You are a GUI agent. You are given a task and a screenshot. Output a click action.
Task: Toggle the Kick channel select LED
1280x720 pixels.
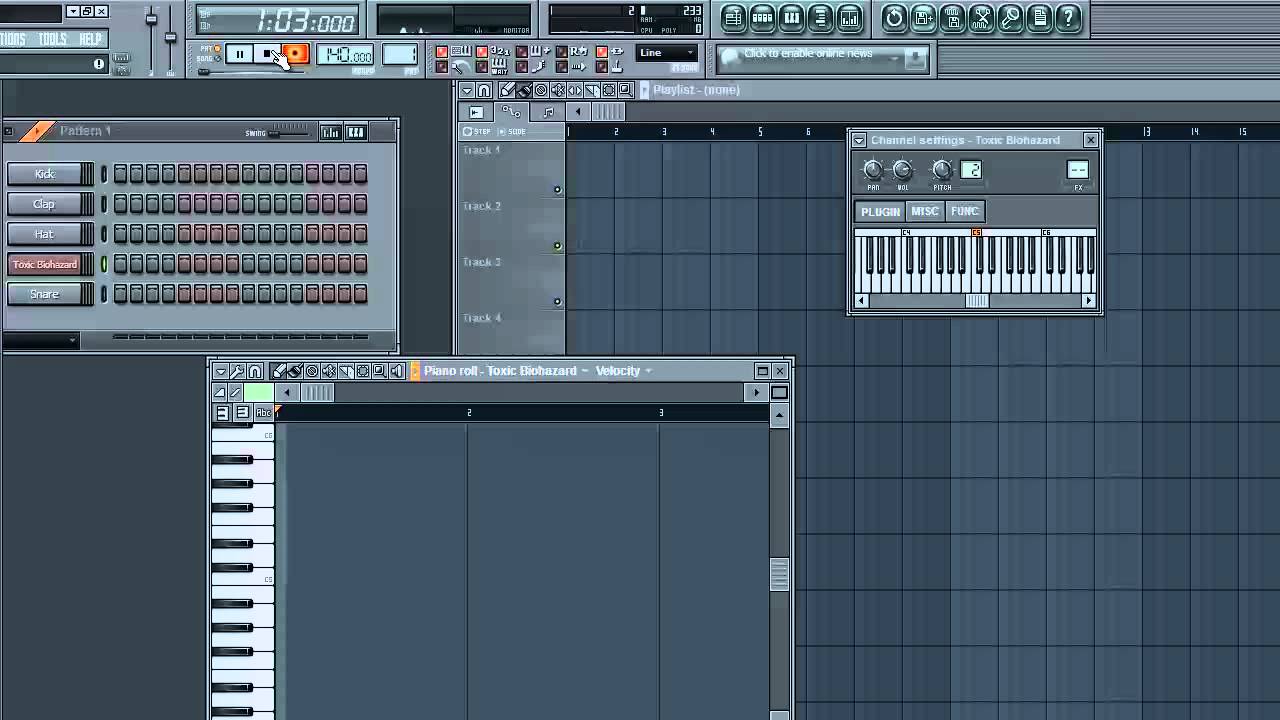pyautogui.click(x=103, y=174)
